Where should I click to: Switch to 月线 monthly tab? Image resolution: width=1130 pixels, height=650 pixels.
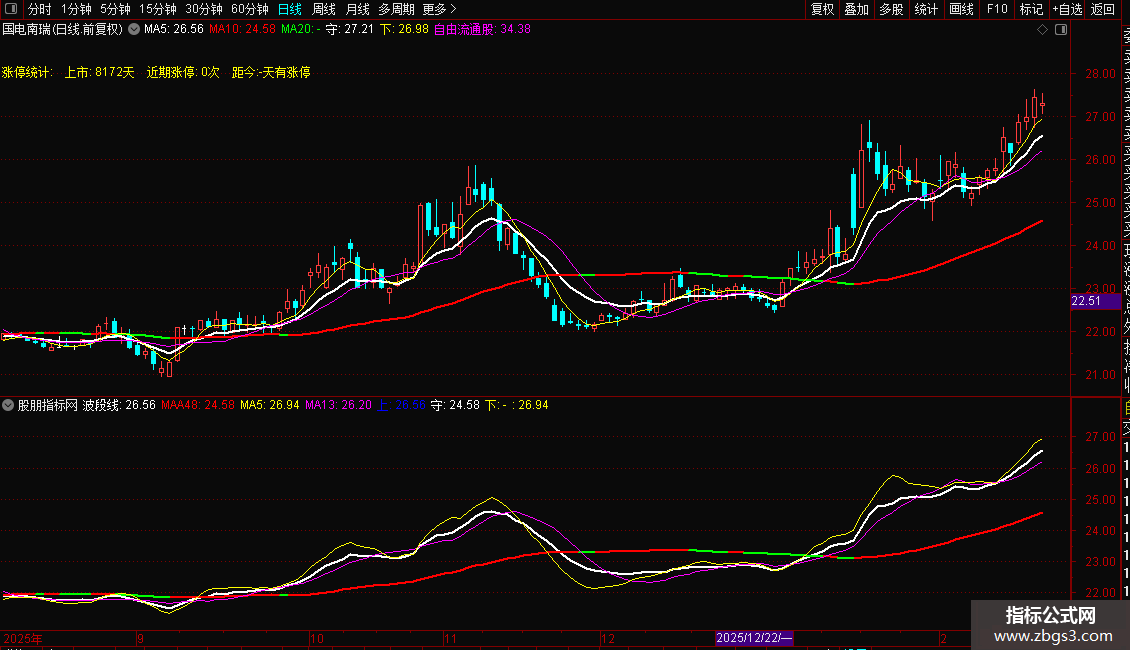(x=357, y=9)
